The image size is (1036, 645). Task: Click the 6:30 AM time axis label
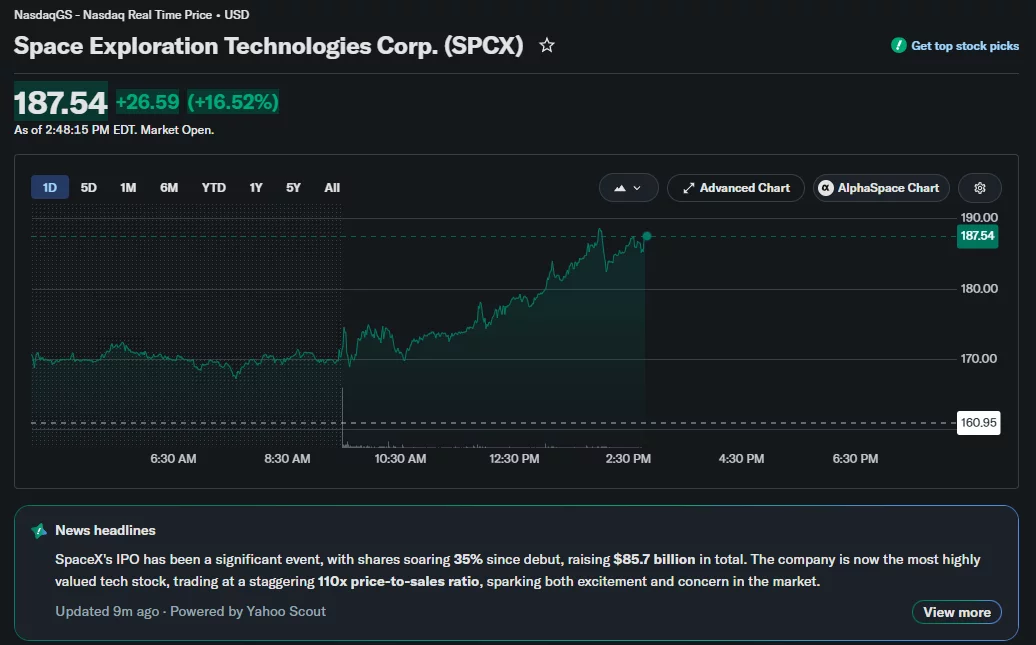[x=173, y=459]
